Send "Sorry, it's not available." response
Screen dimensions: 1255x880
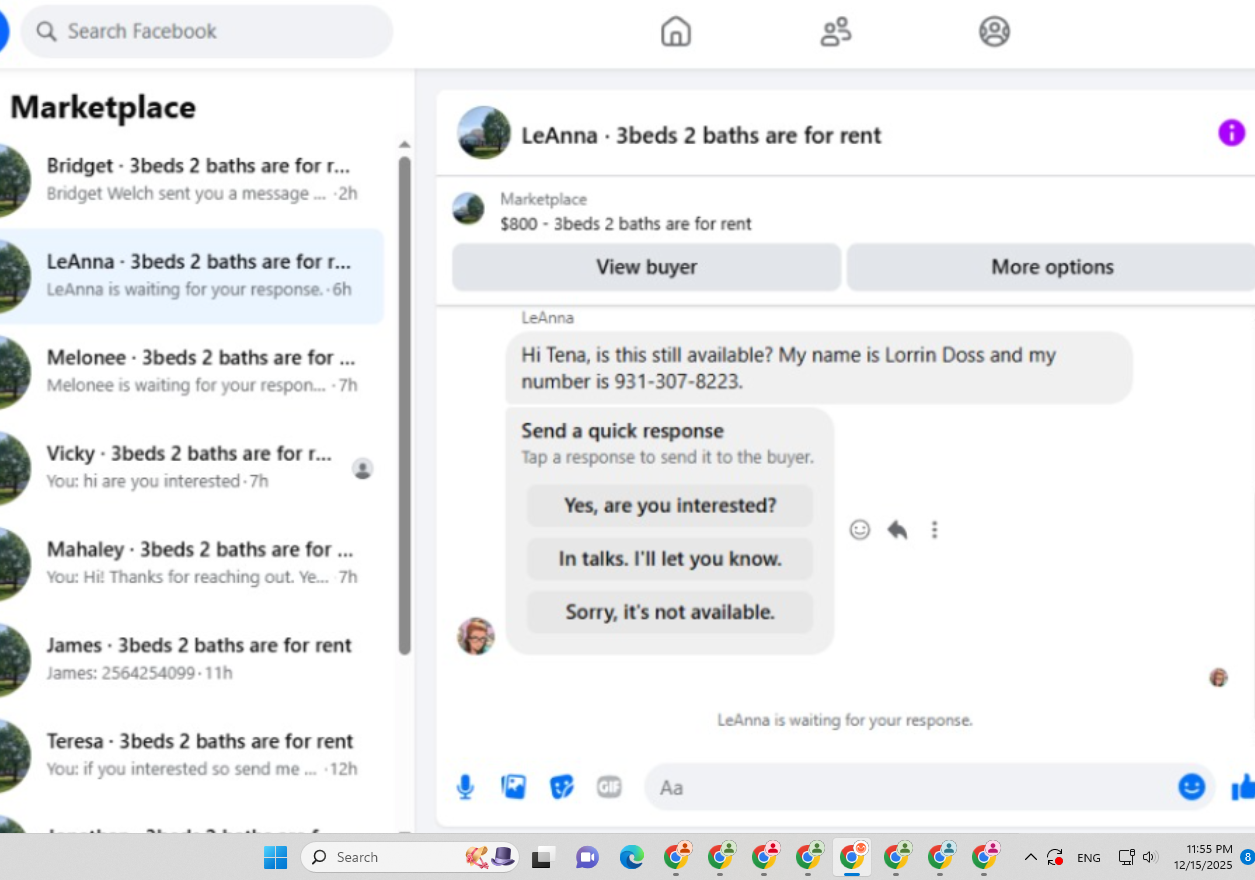[670, 612]
